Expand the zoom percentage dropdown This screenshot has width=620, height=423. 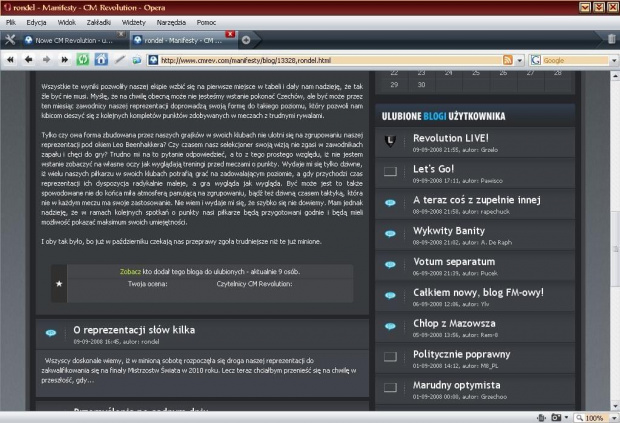pos(614,418)
